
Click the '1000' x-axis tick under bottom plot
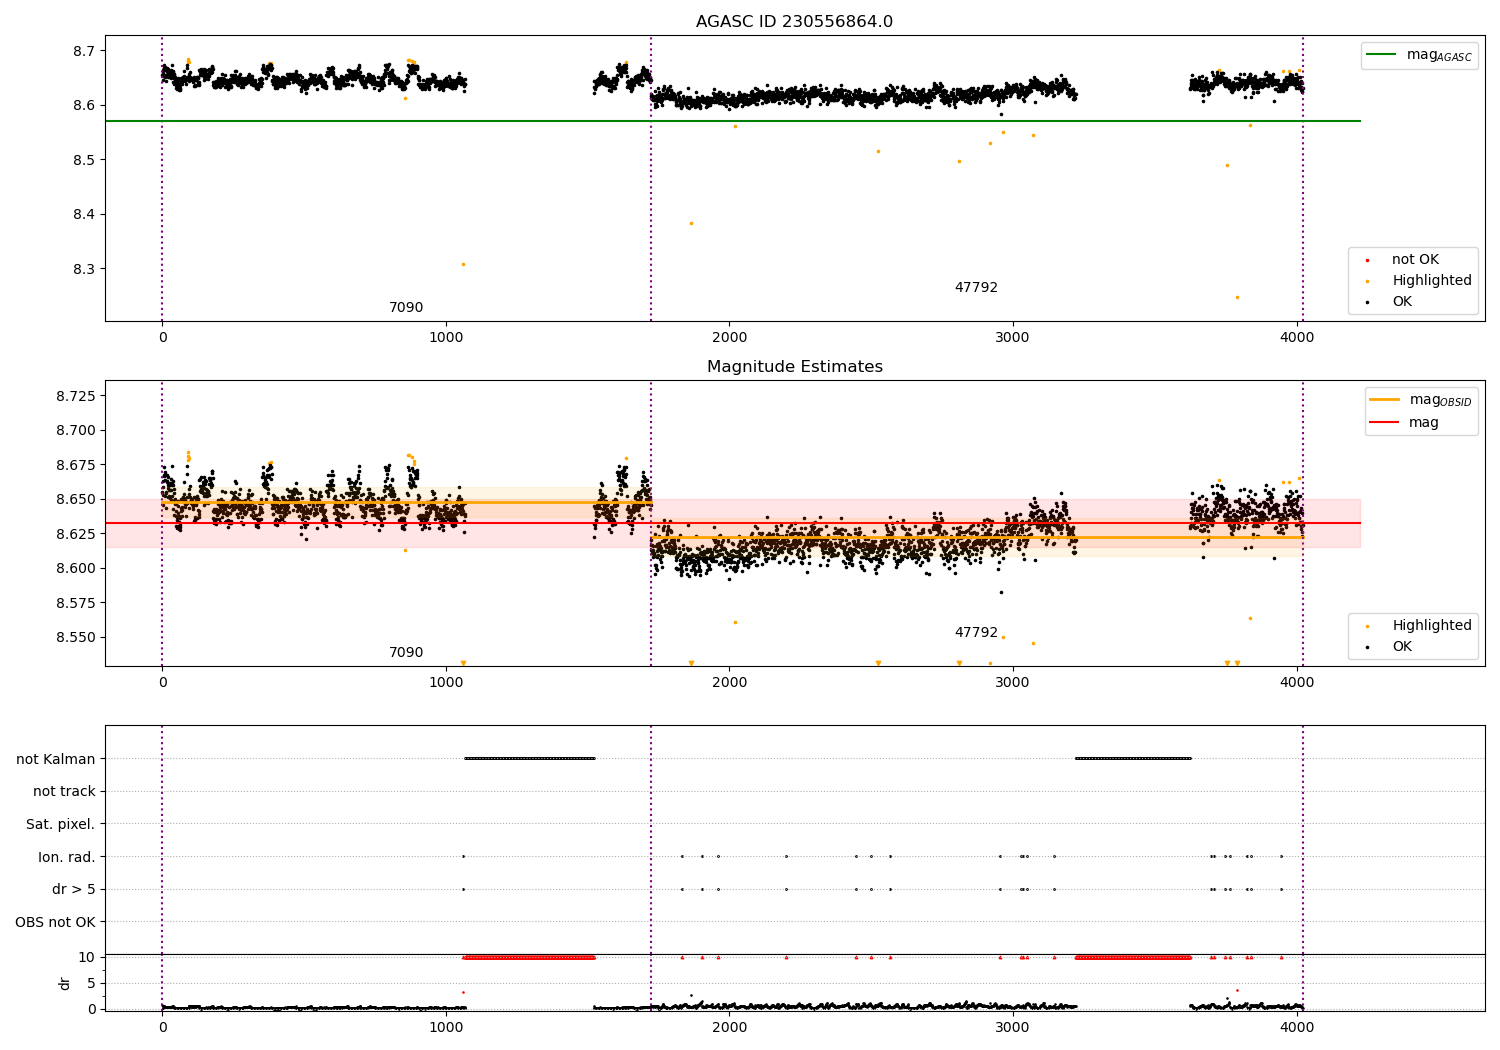click(446, 1028)
